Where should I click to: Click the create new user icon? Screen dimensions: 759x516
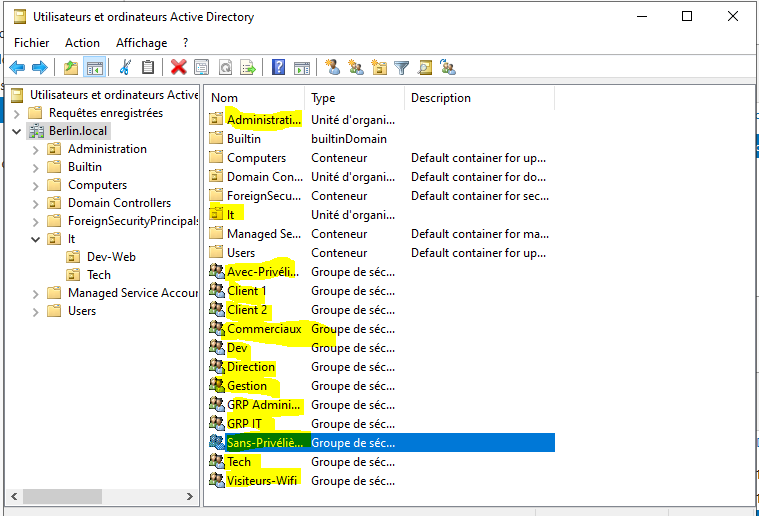pos(332,67)
